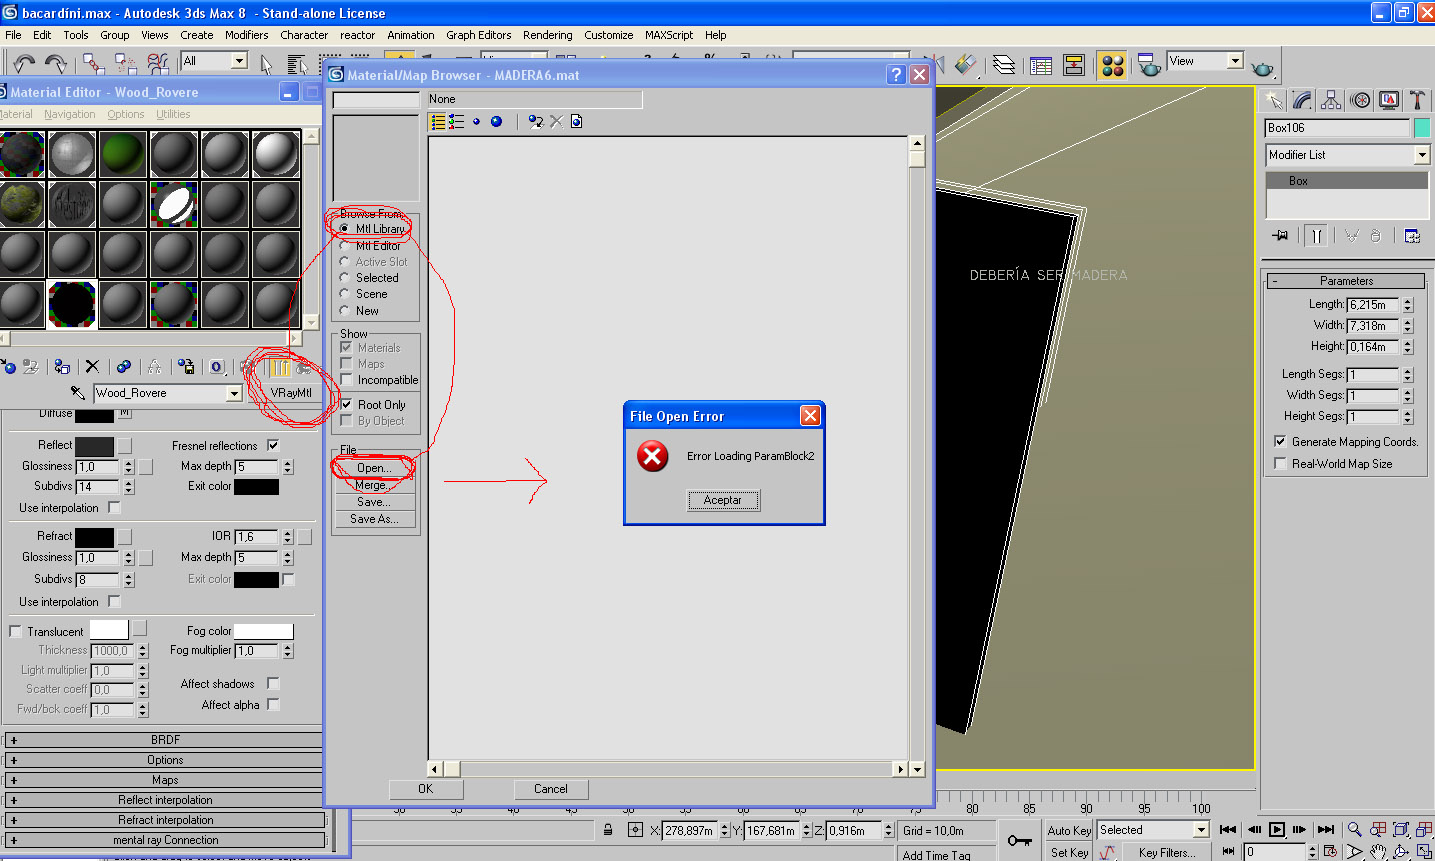The width and height of the screenshot is (1435, 861).
Task: Switch to the Modify command panel tab
Action: click(1302, 100)
